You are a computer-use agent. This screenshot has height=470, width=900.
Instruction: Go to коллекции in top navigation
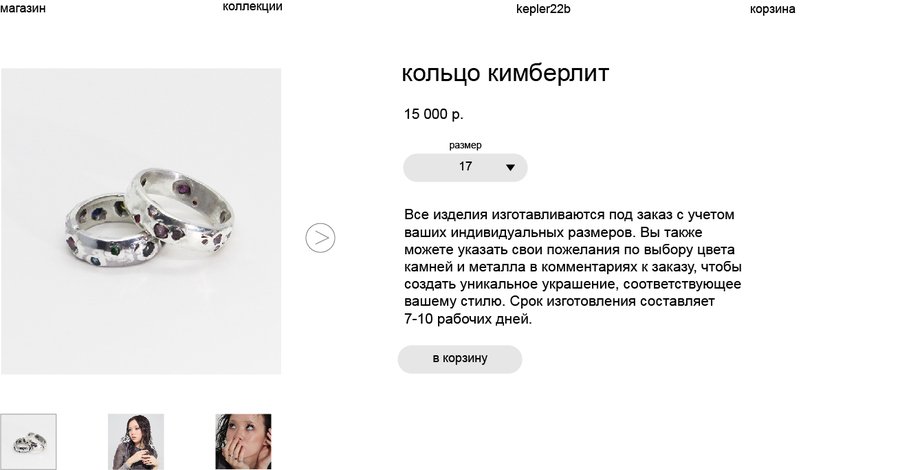pyautogui.click(x=253, y=7)
